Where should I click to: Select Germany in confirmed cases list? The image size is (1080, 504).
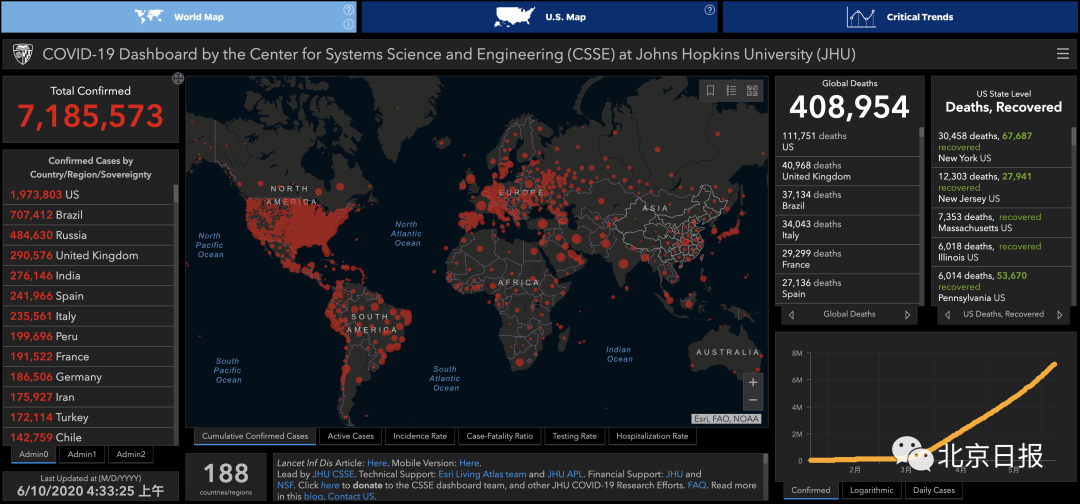click(x=87, y=377)
